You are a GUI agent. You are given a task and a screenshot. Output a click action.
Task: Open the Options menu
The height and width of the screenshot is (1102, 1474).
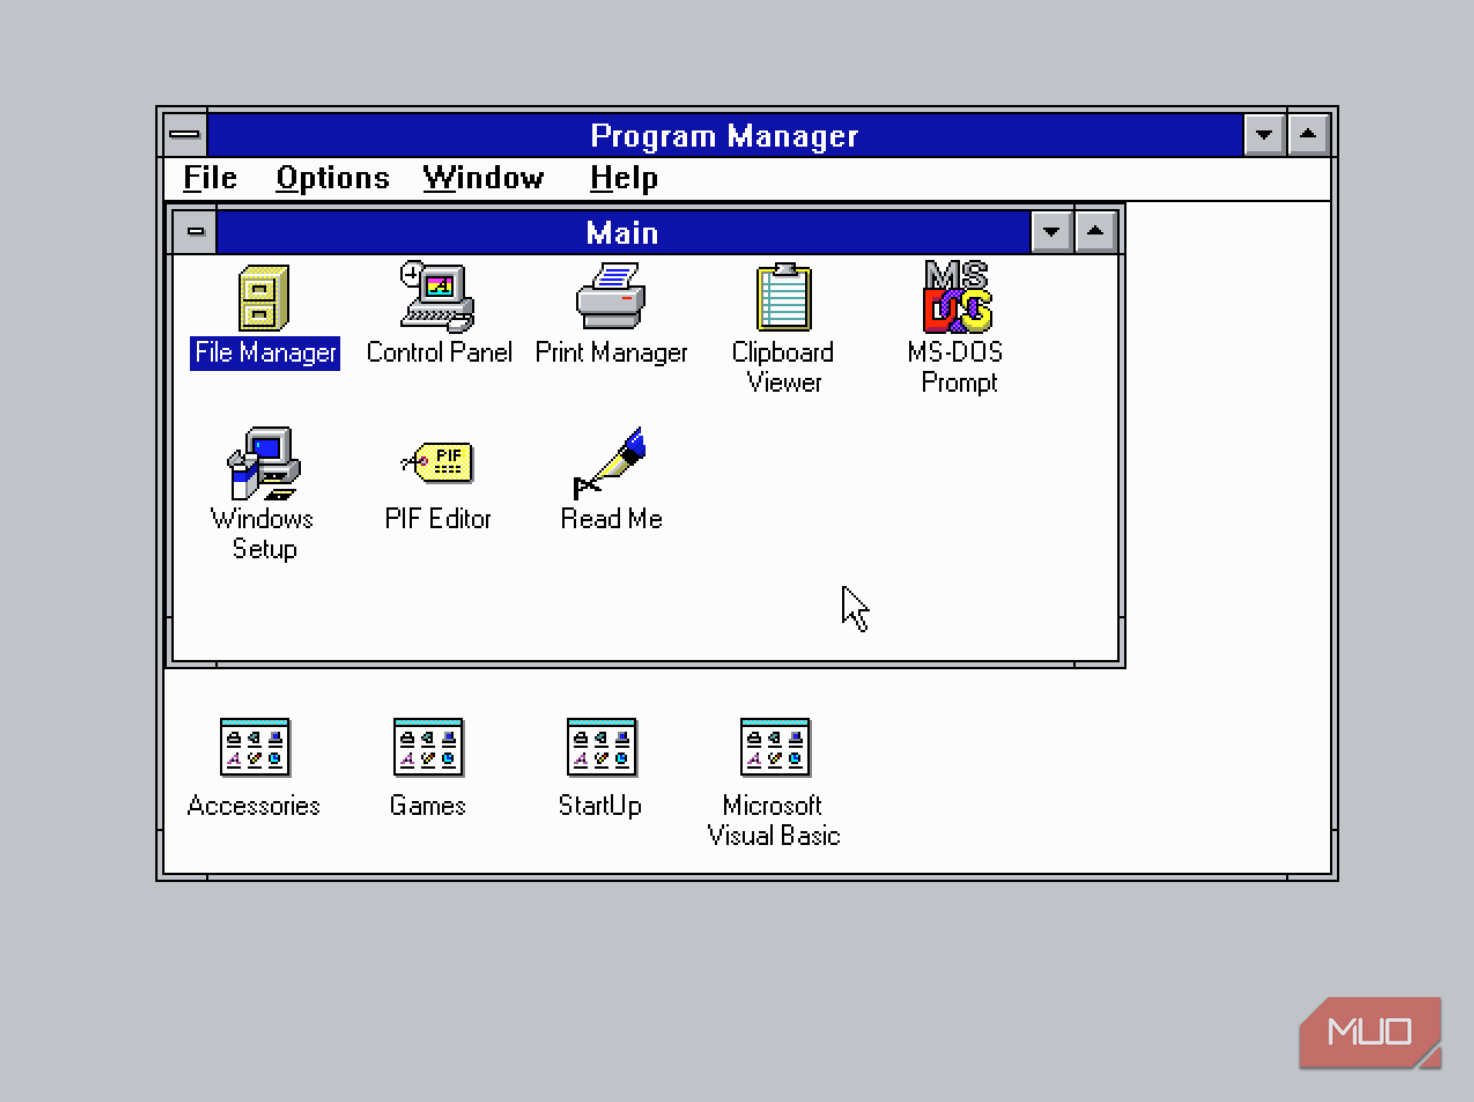point(332,178)
